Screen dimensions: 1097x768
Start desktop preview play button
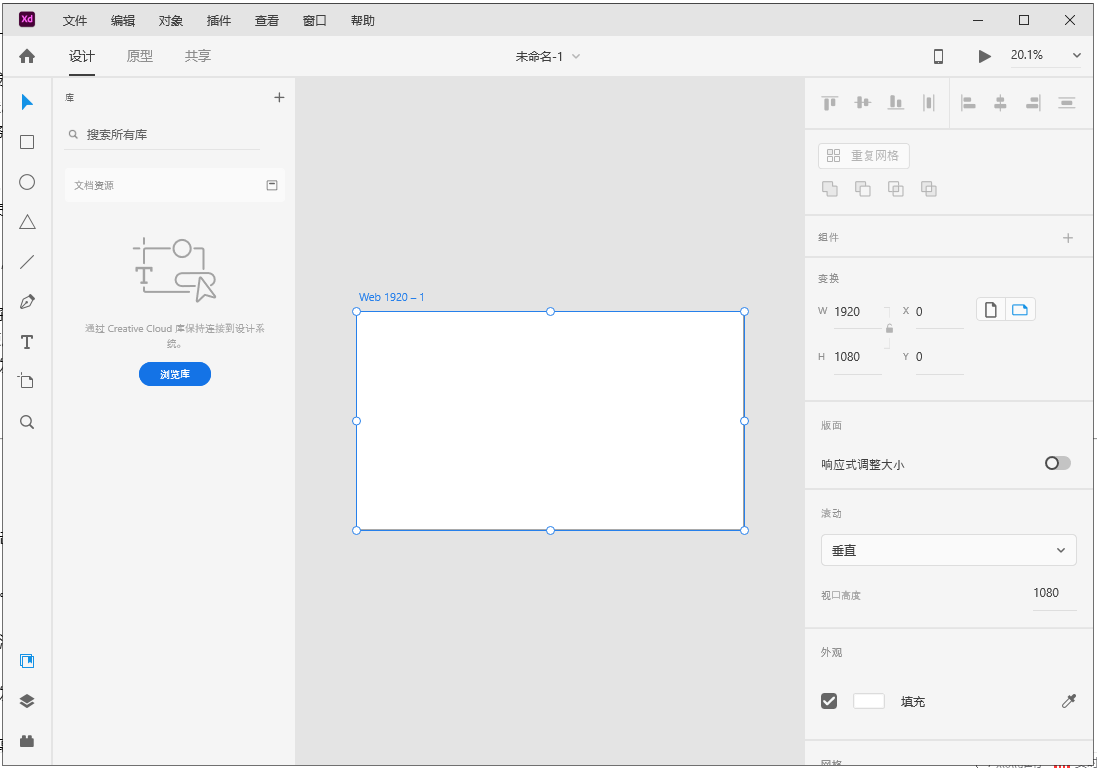point(984,56)
